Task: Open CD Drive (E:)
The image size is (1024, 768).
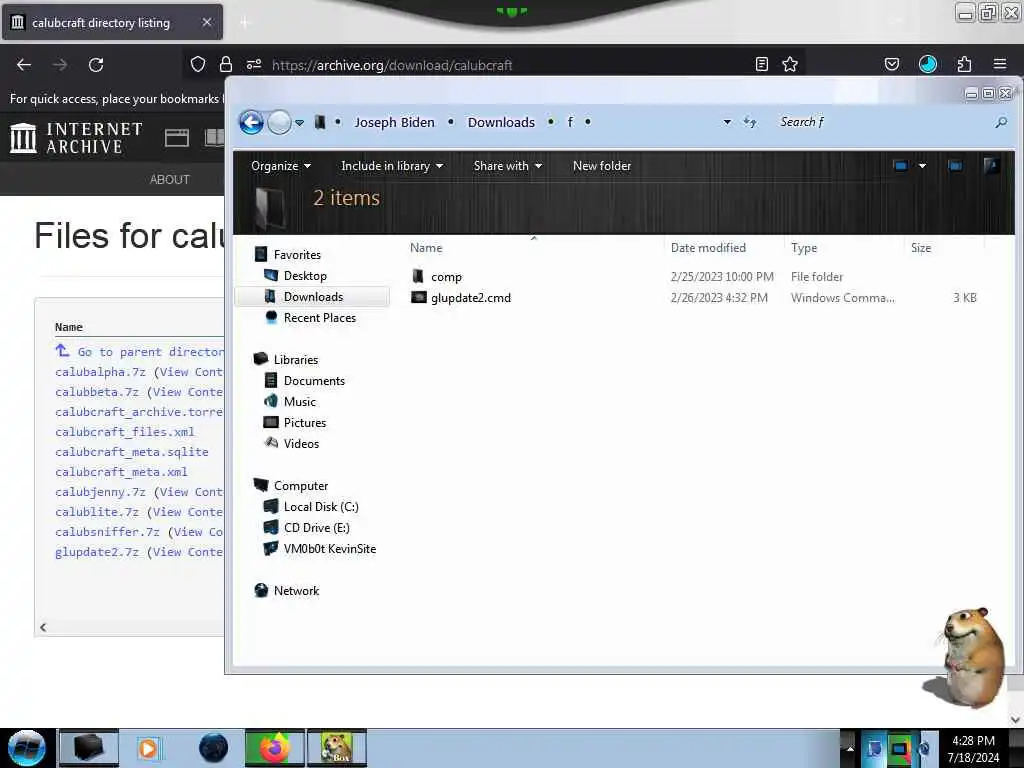Action: tap(316, 528)
